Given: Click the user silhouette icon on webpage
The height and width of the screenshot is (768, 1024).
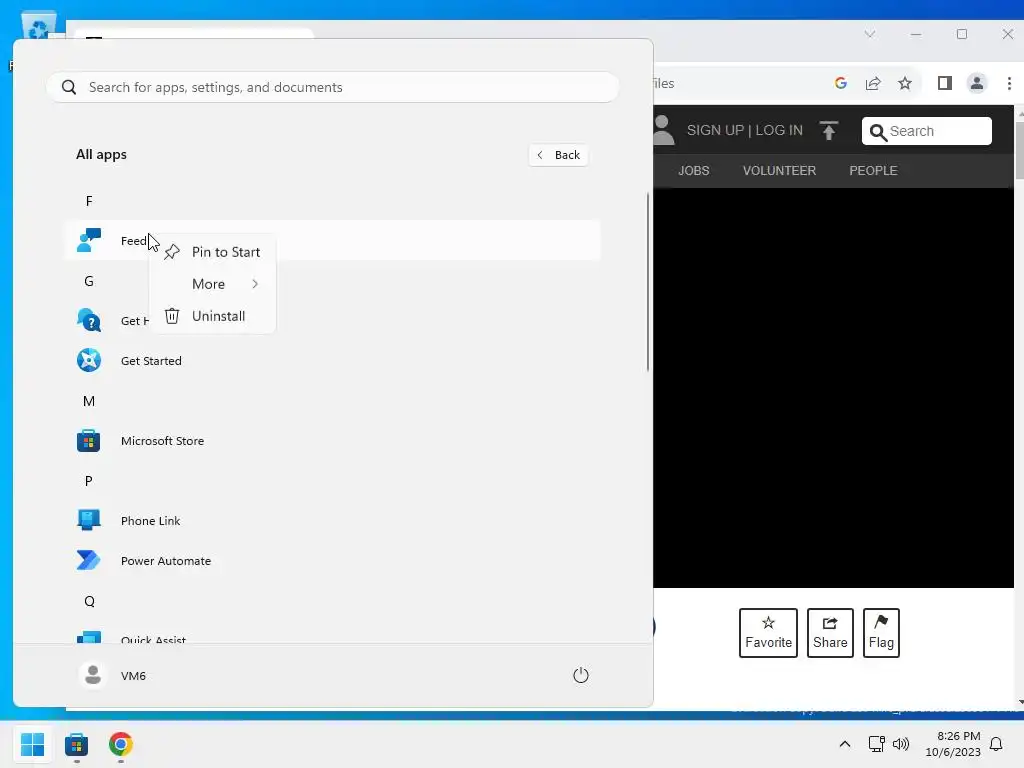Looking at the screenshot, I should click(x=662, y=130).
